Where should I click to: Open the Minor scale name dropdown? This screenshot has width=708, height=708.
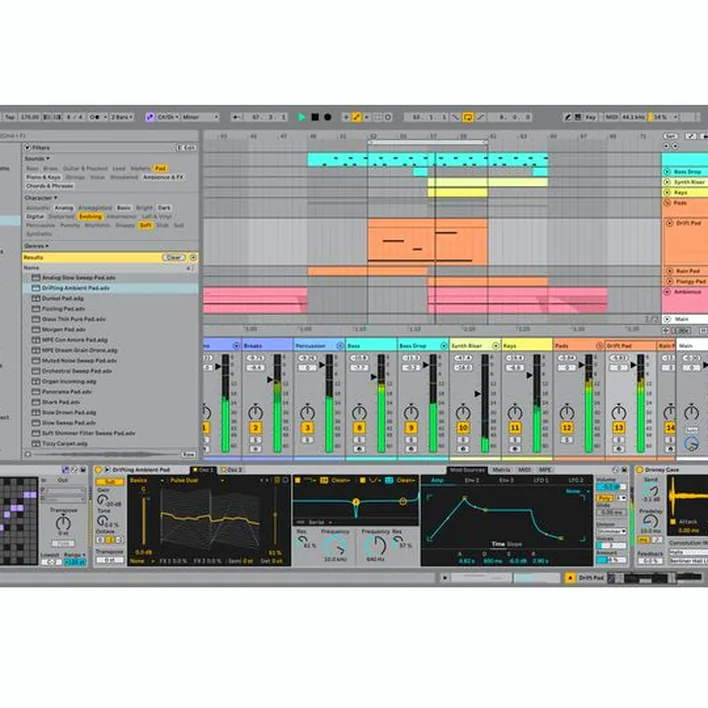click(x=200, y=117)
